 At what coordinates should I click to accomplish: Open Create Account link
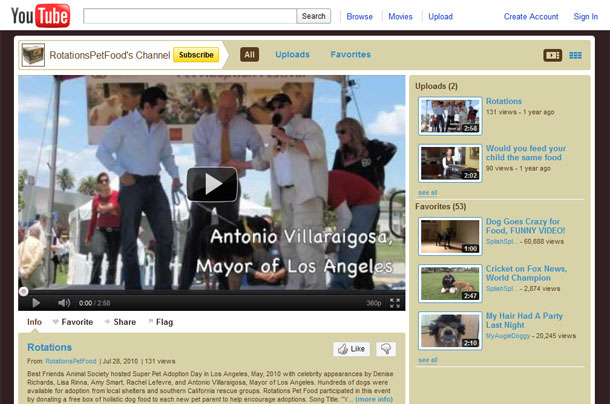pos(531,16)
